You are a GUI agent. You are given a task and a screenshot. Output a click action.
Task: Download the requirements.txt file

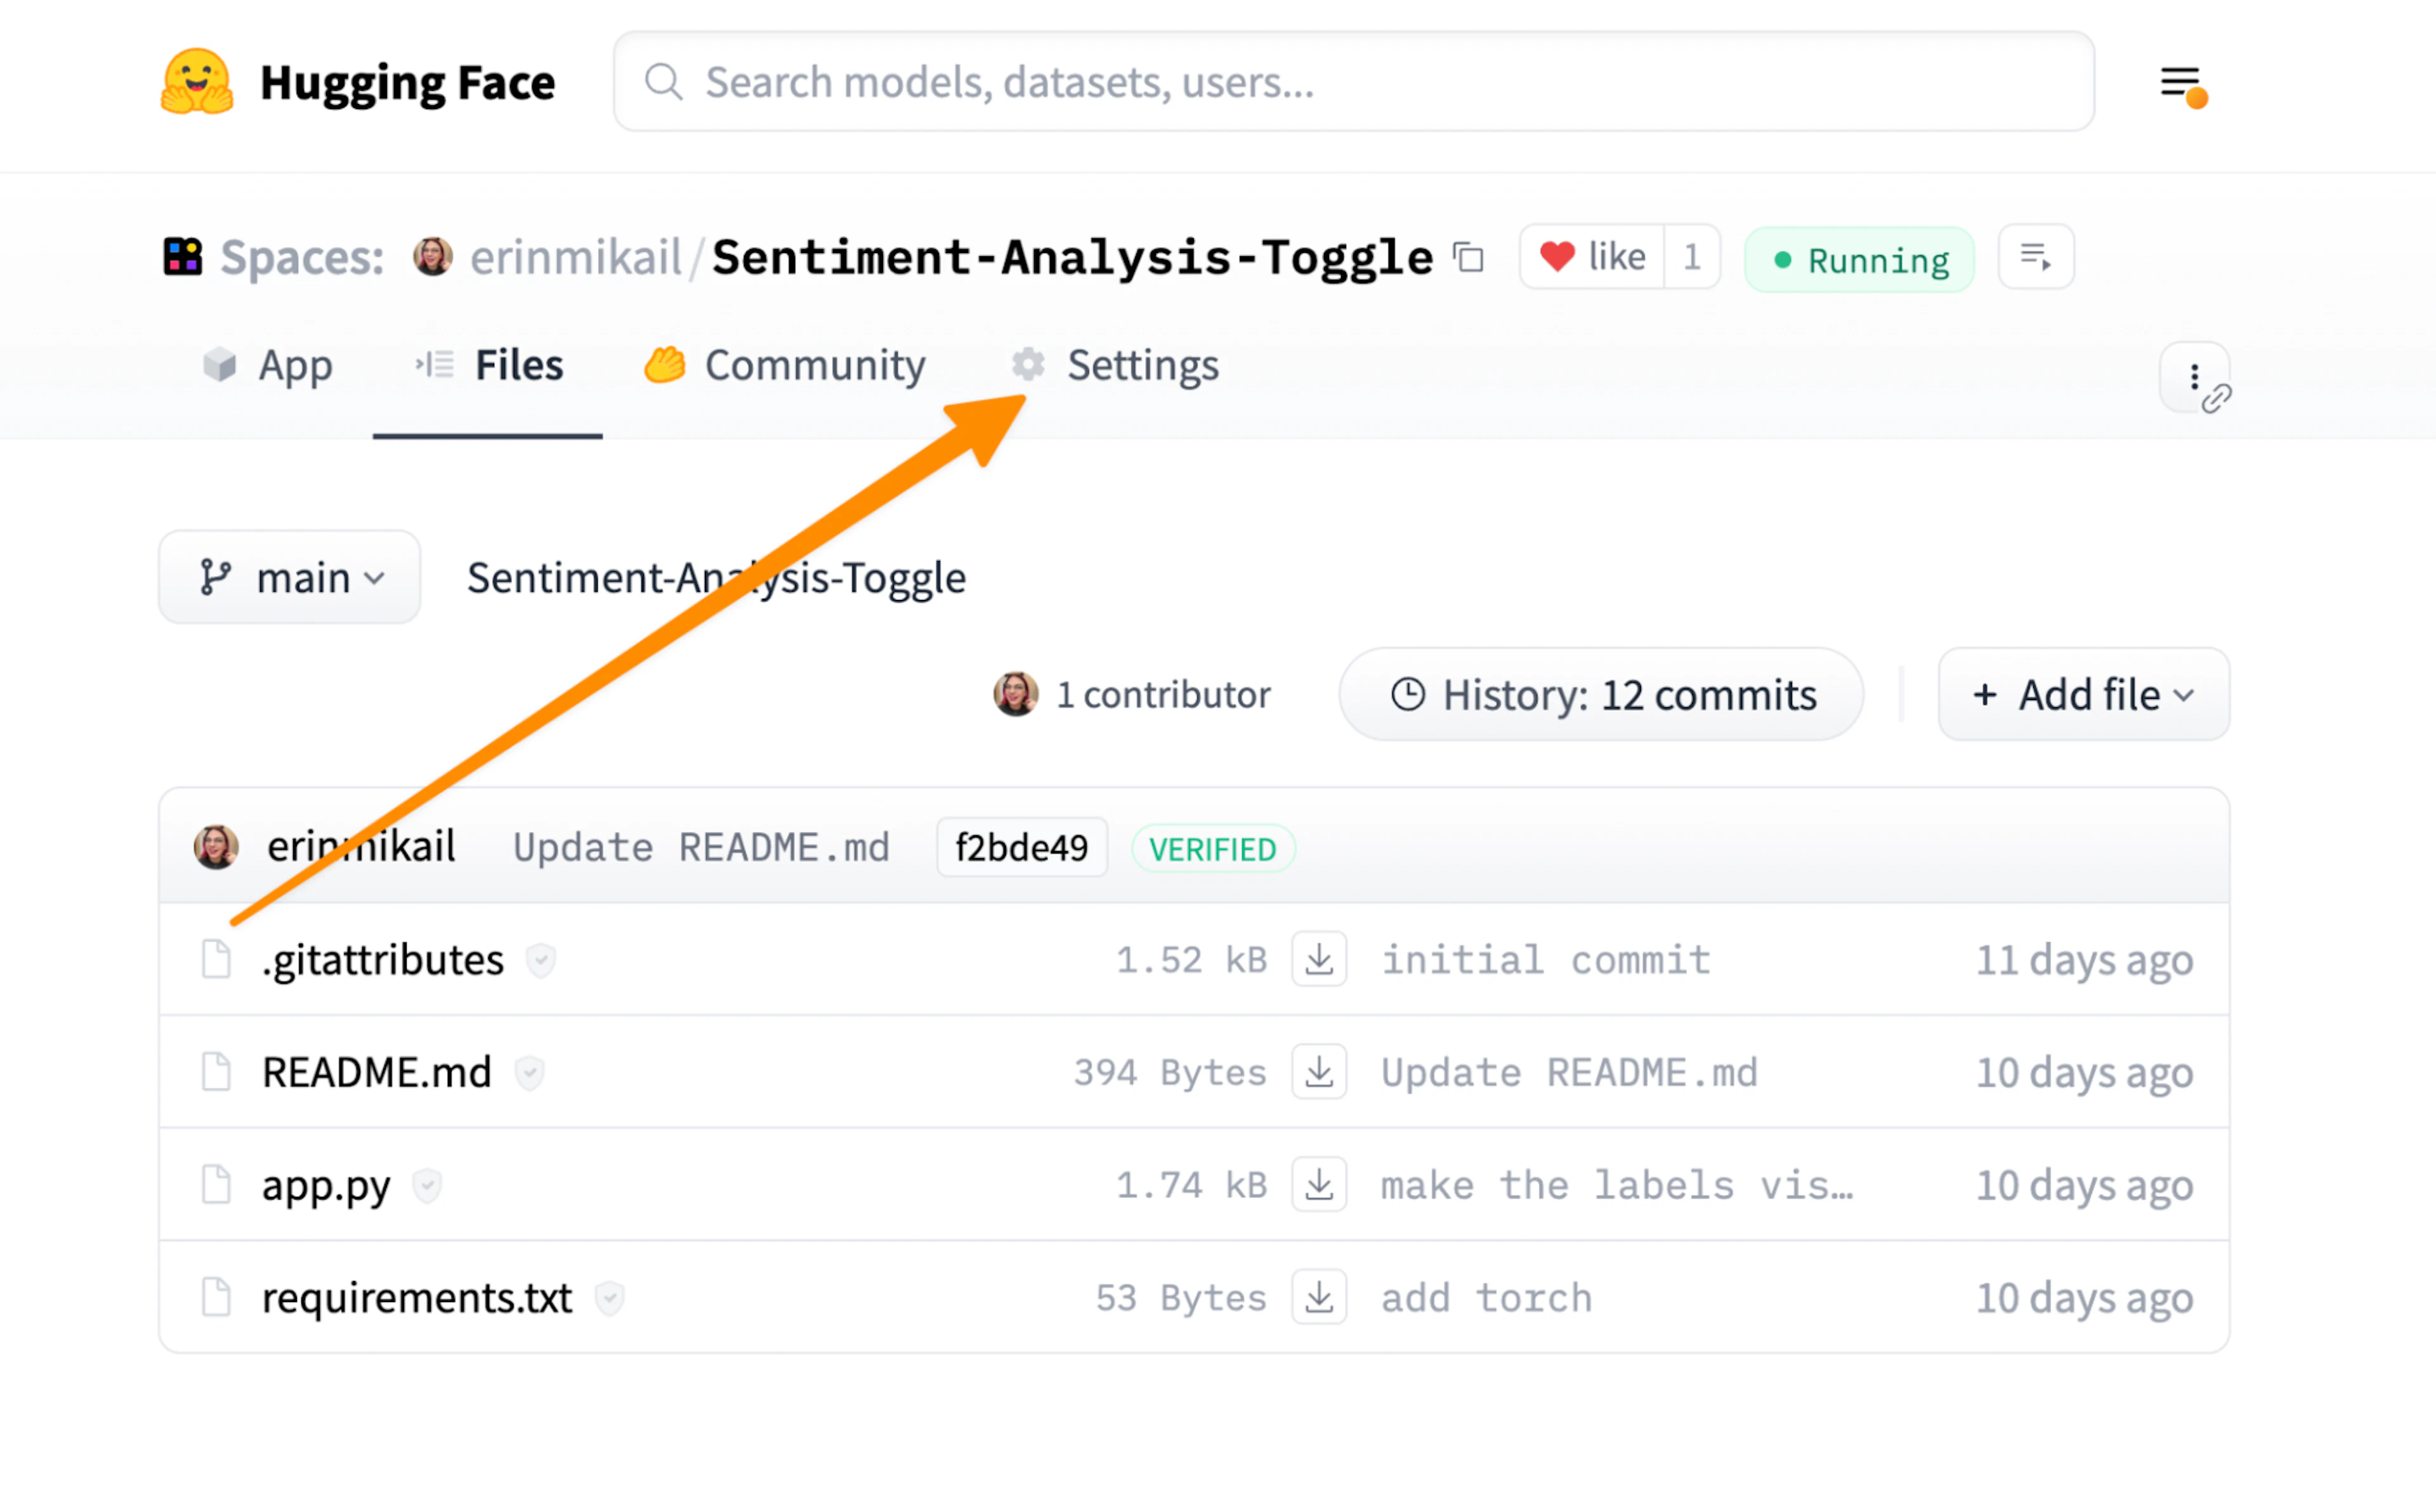[x=1319, y=1297]
